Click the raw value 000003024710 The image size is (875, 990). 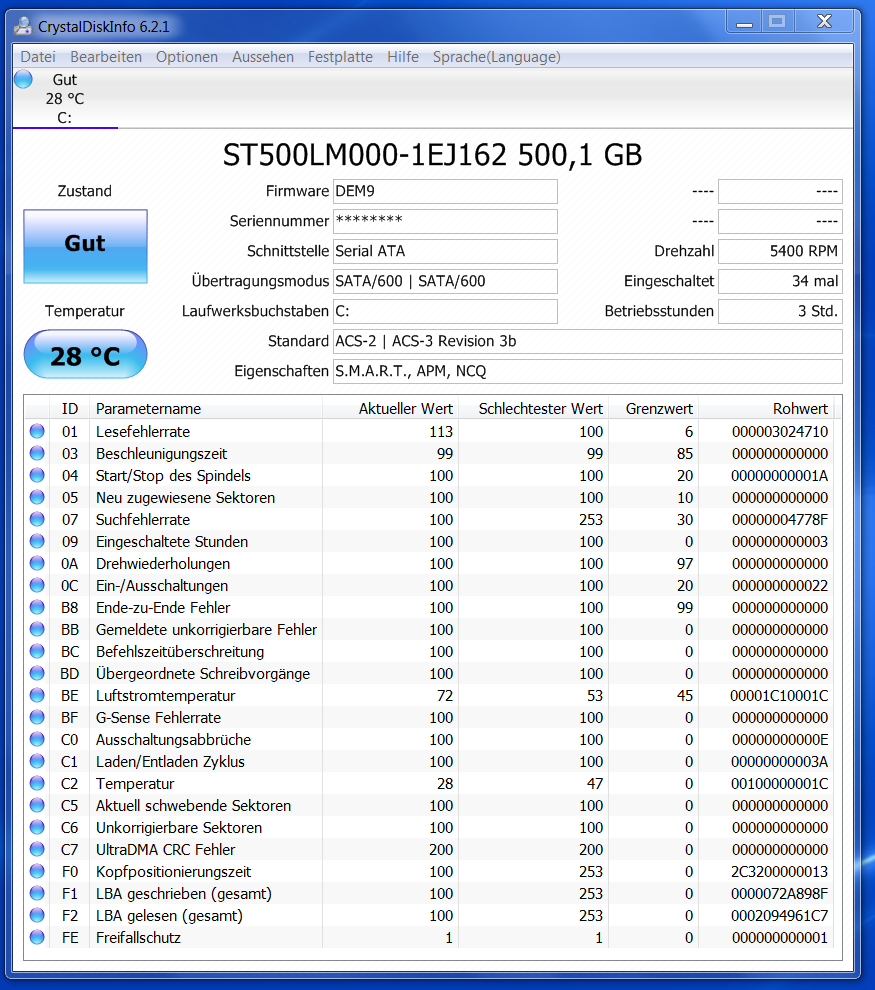click(x=780, y=432)
